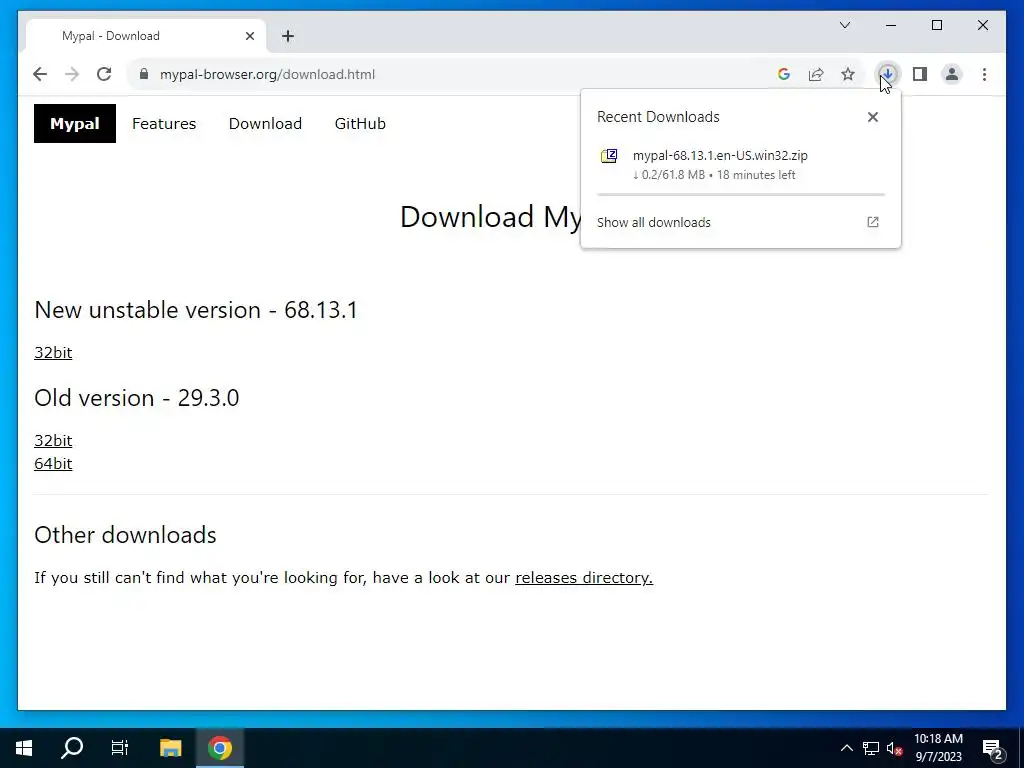Click the address bar URL

(267, 74)
